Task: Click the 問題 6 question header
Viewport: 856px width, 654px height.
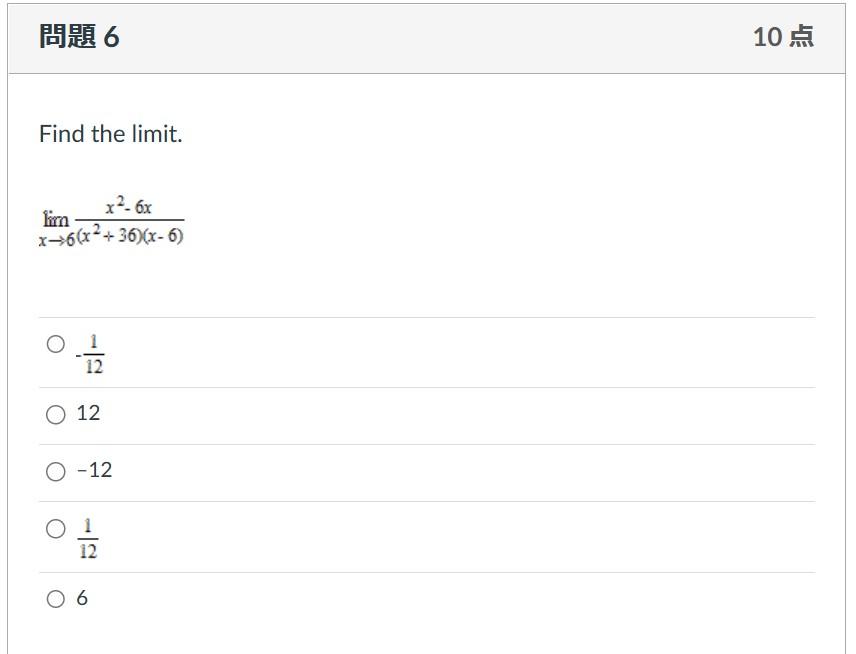Action: (76, 36)
